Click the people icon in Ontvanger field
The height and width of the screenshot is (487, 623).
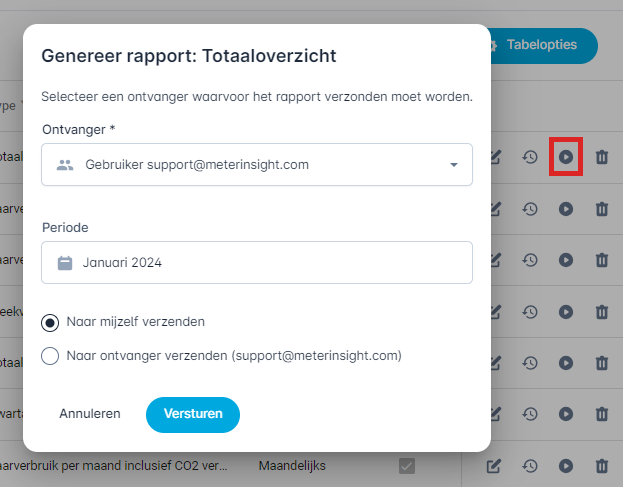click(65, 164)
